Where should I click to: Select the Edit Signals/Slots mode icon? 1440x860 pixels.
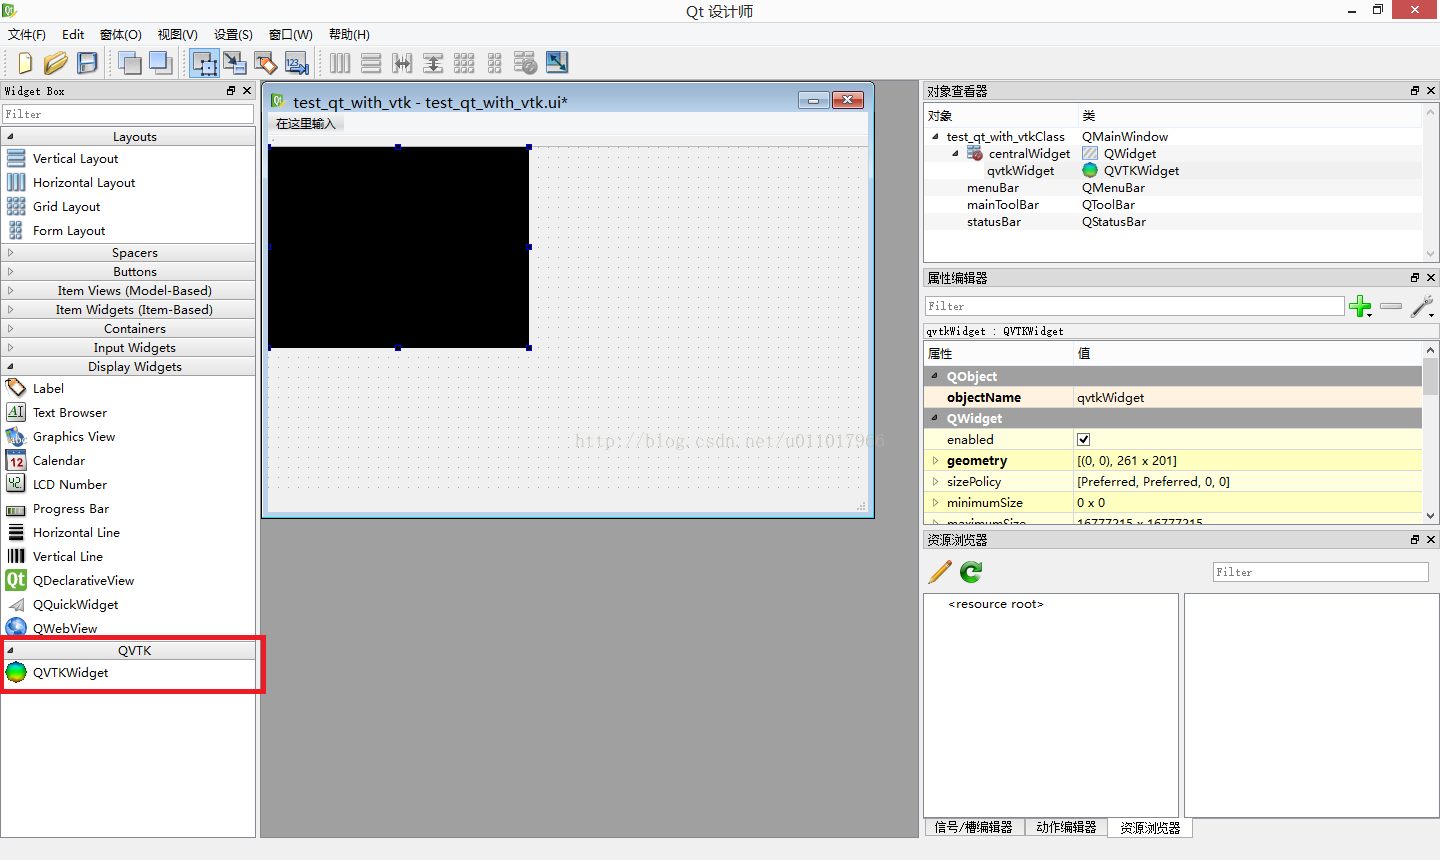[x=235, y=63]
